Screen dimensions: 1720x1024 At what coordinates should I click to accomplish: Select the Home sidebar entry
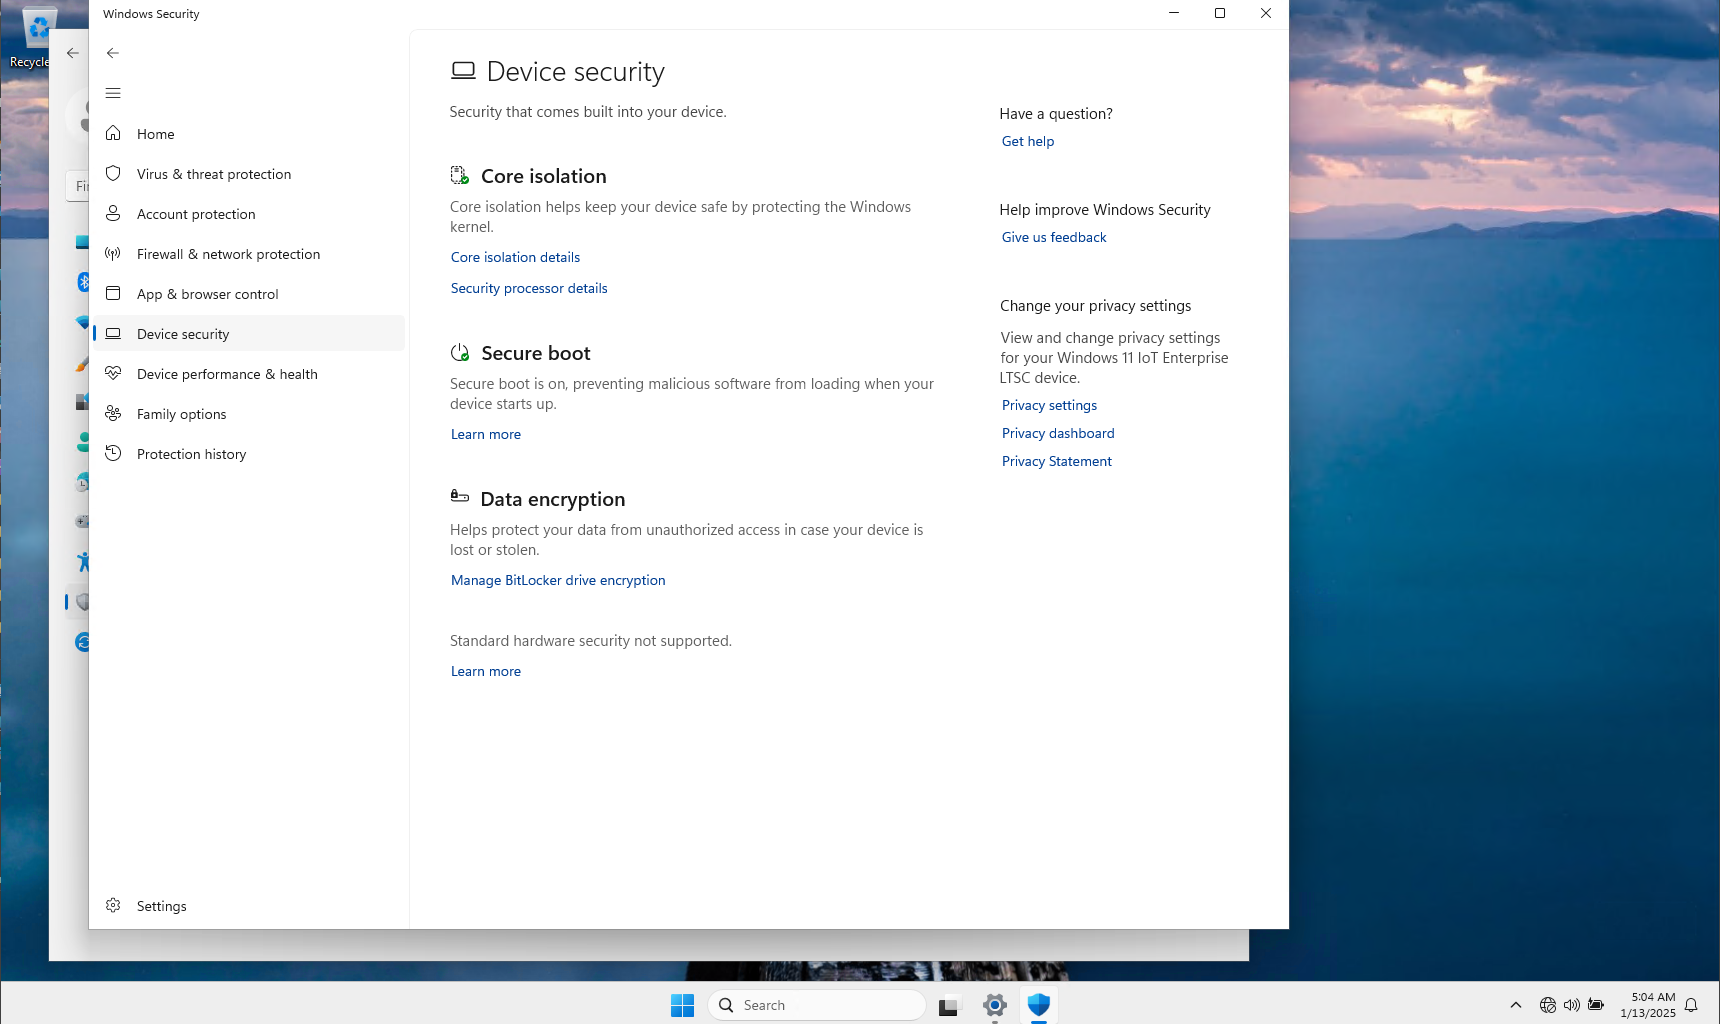pyautogui.click(x=155, y=133)
